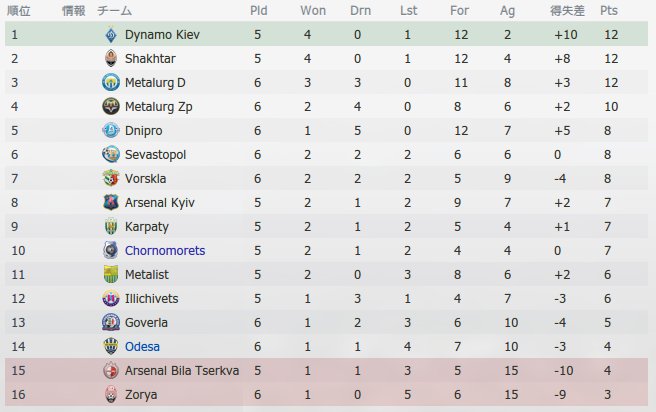Click the Goverla team name
656x412 pixels.
coord(146,322)
